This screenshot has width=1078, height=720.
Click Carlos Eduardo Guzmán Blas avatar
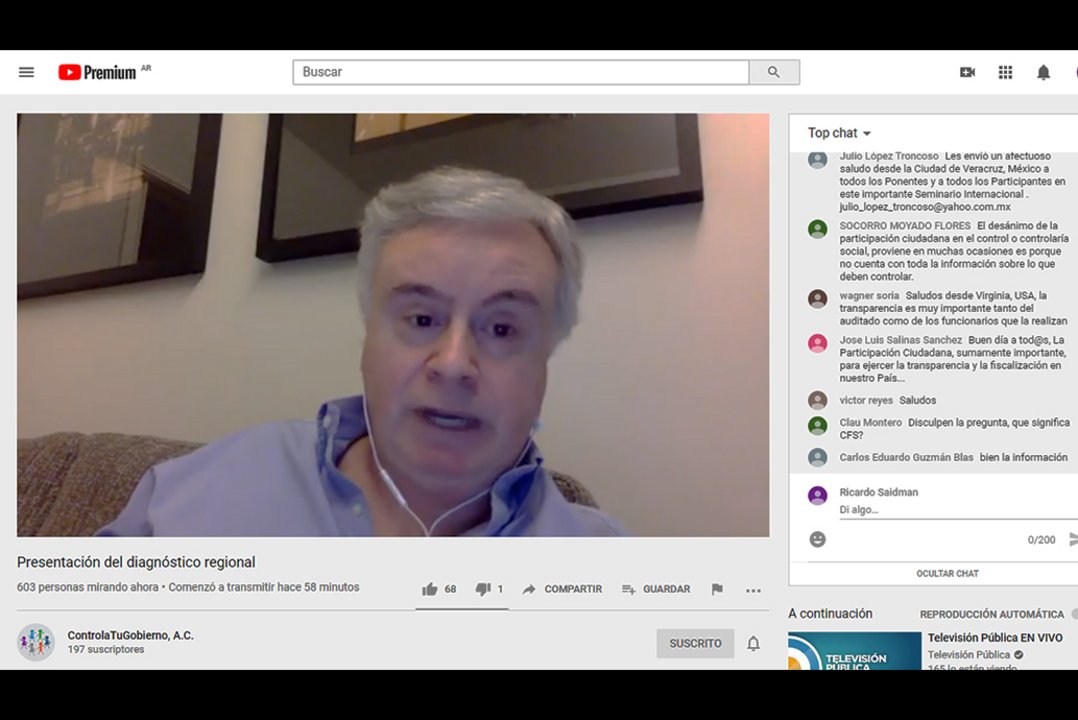pos(817,457)
